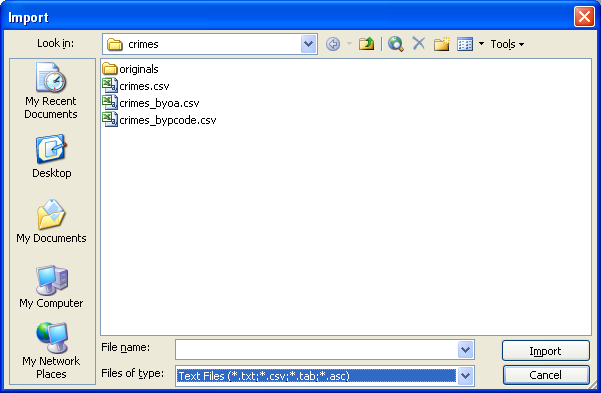The height and width of the screenshot is (393, 601).
Task: Click the Import button
Action: [x=545, y=351]
